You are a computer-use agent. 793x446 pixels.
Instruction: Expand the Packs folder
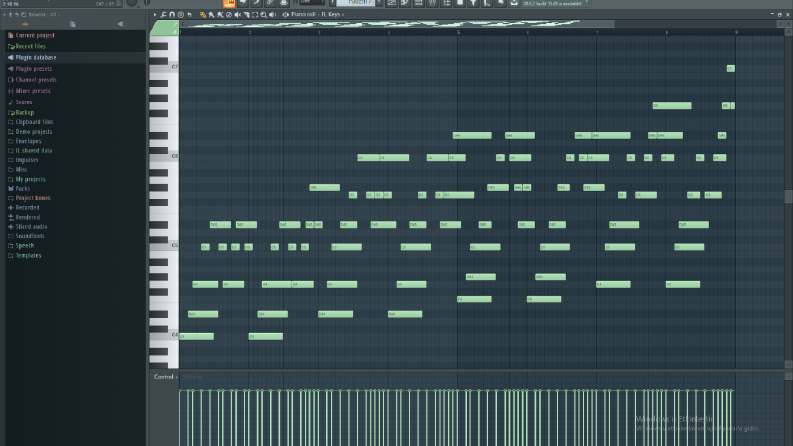23,189
